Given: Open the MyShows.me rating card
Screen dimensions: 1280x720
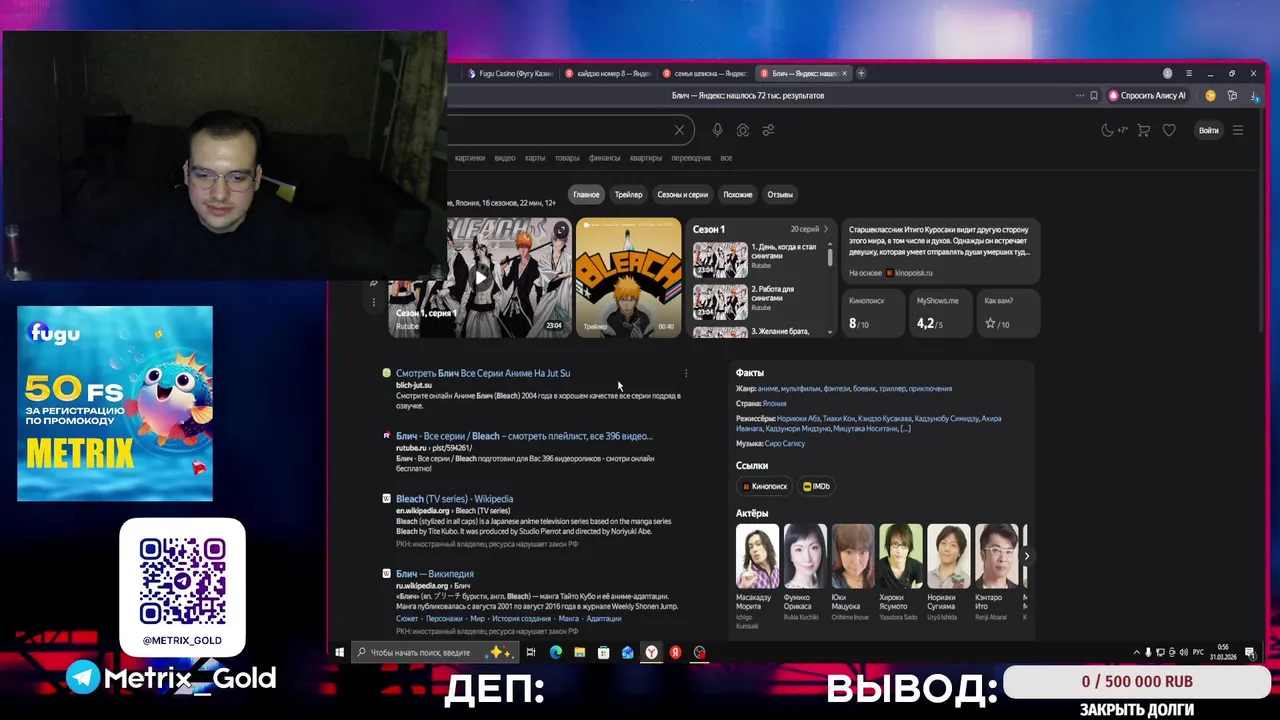Looking at the screenshot, I should [940, 314].
